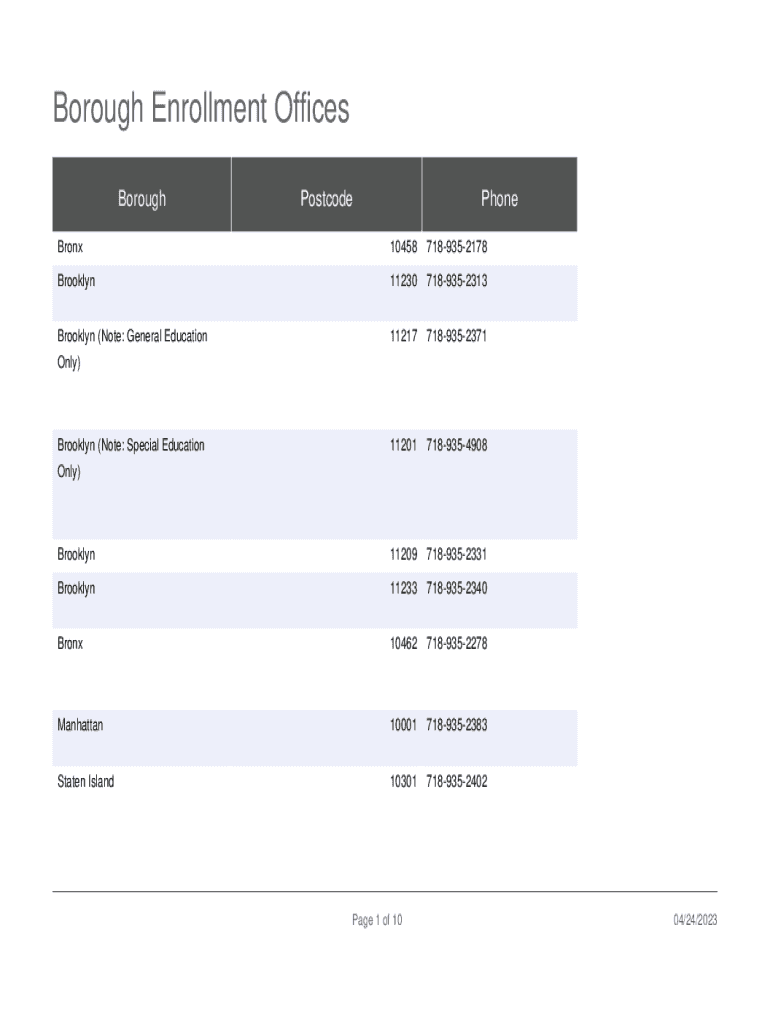Click the Borough Enrollment Offices title
The width and height of the screenshot is (770, 1024).
click(201, 108)
